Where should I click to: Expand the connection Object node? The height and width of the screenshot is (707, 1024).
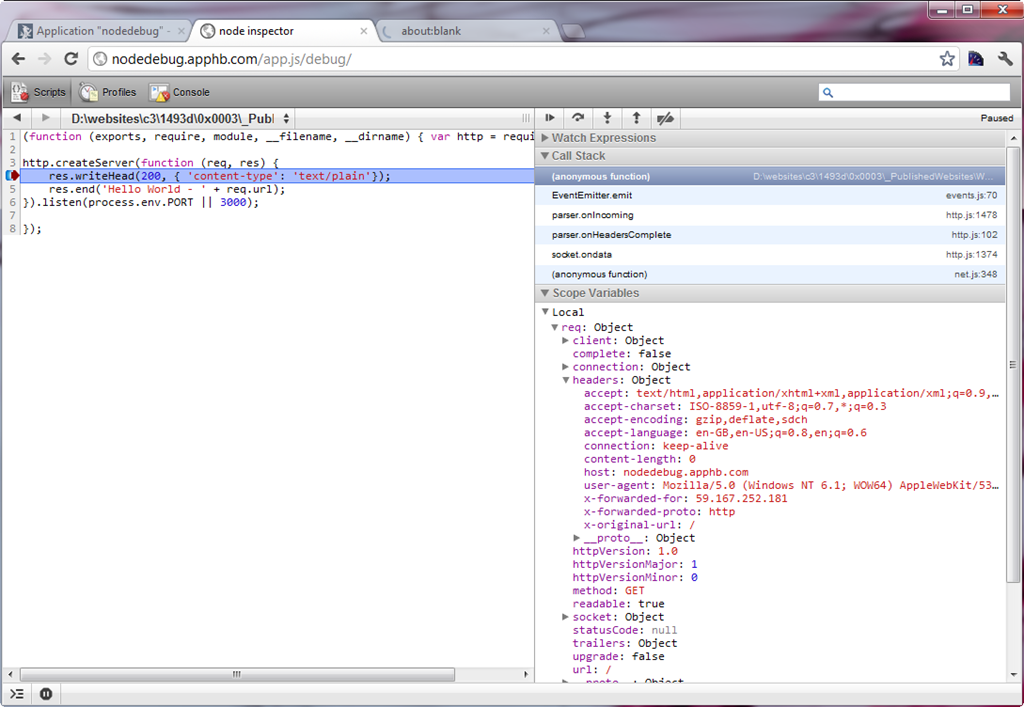(566, 367)
